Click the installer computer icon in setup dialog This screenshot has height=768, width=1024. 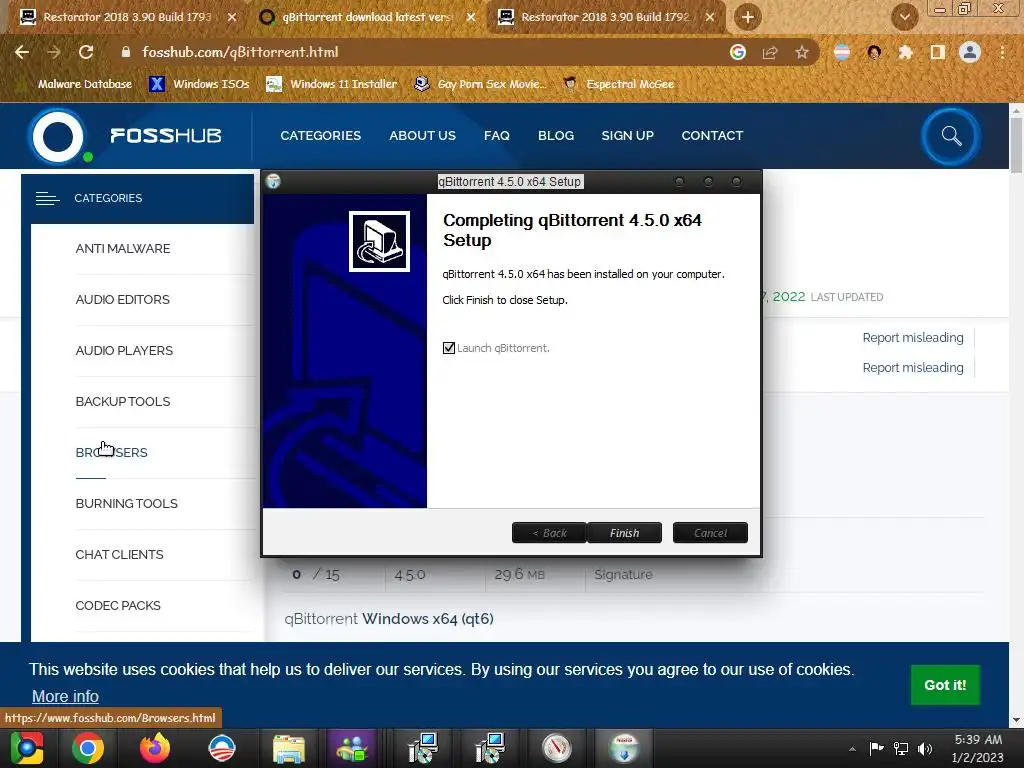point(379,241)
